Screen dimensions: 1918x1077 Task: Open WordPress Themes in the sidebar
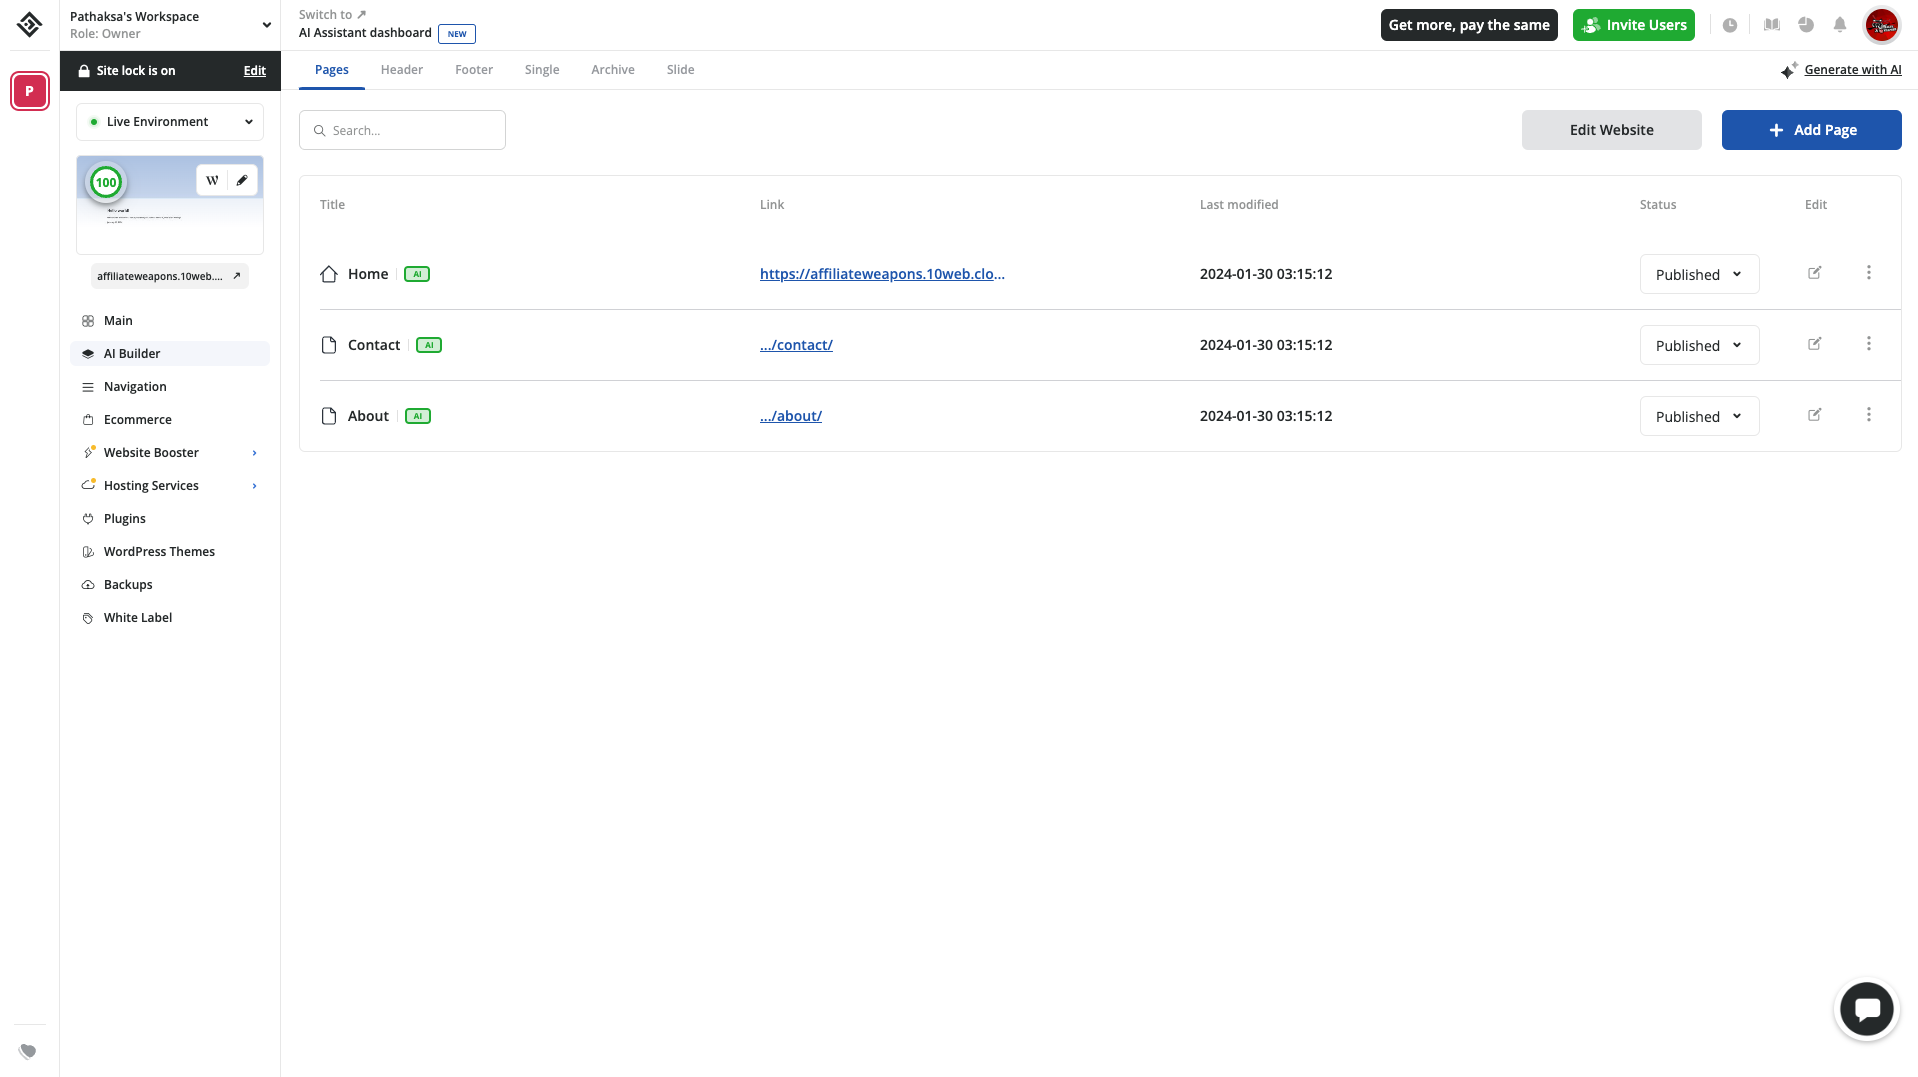[160, 551]
